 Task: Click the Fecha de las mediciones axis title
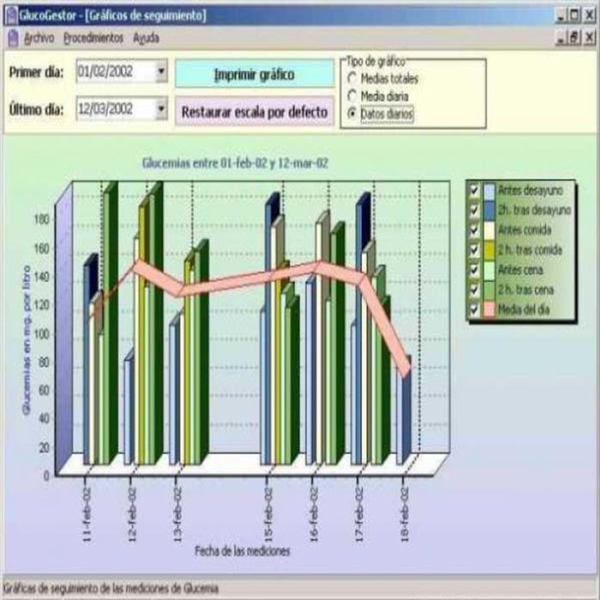click(242, 551)
